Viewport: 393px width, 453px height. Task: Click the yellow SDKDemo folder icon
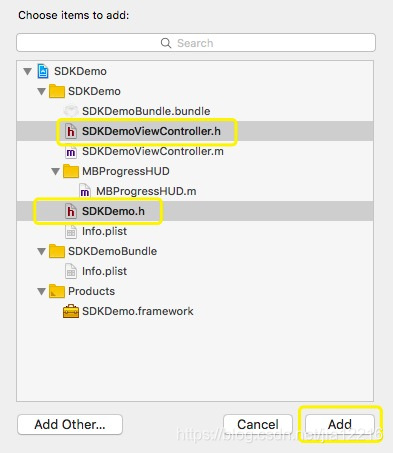click(x=57, y=91)
